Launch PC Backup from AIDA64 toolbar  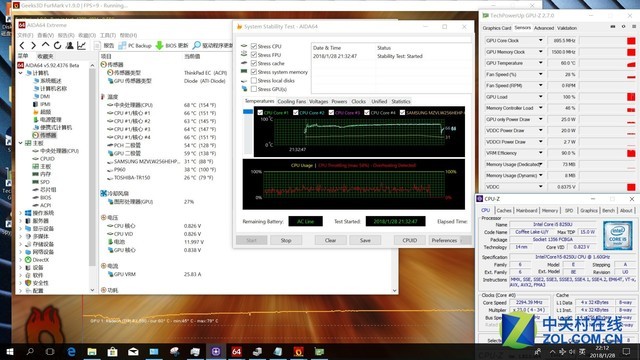pos(135,46)
